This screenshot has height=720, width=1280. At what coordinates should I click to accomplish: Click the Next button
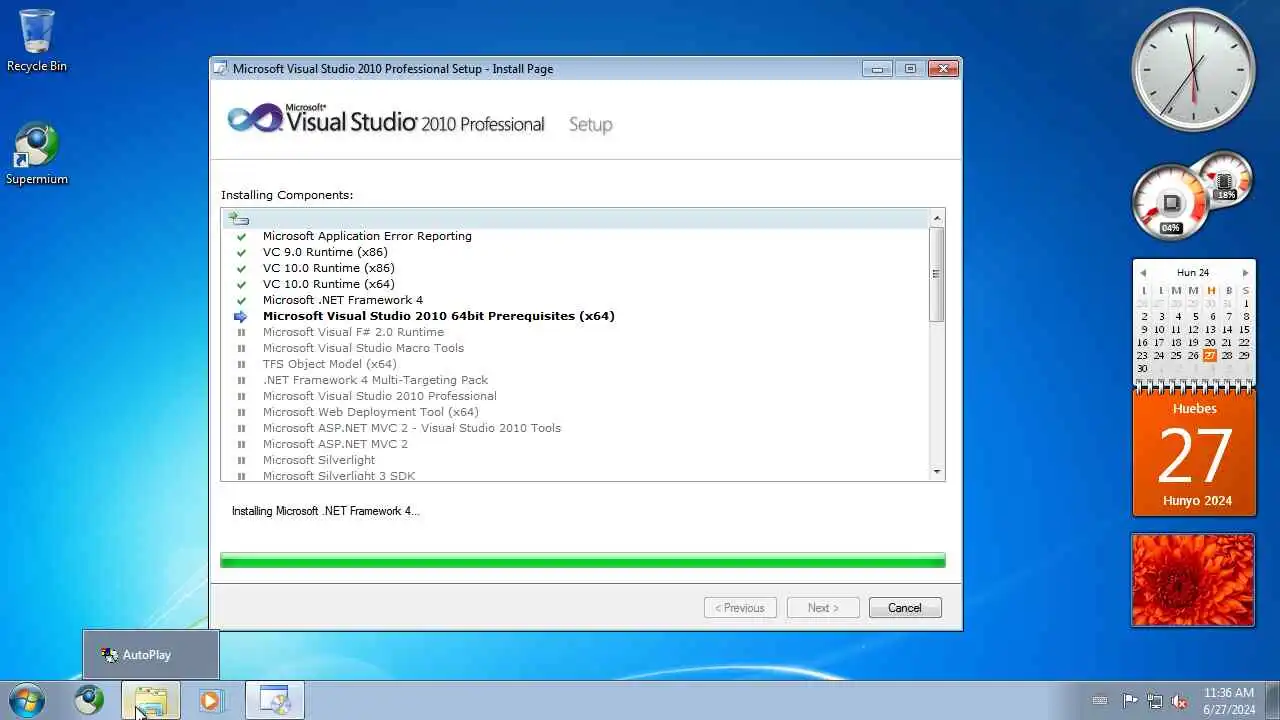point(823,608)
